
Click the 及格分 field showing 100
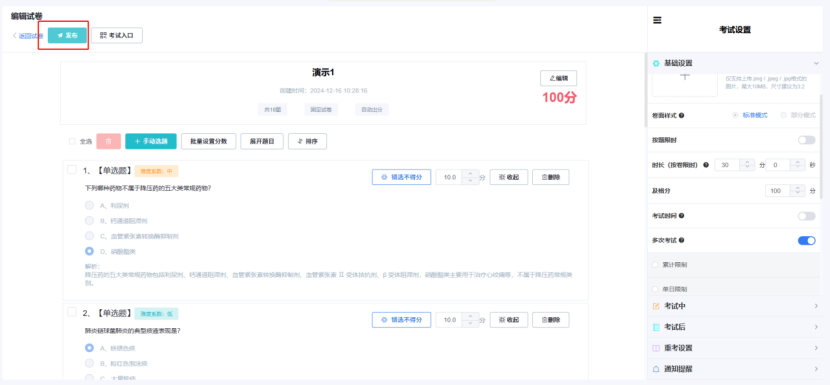pos(778,191)
